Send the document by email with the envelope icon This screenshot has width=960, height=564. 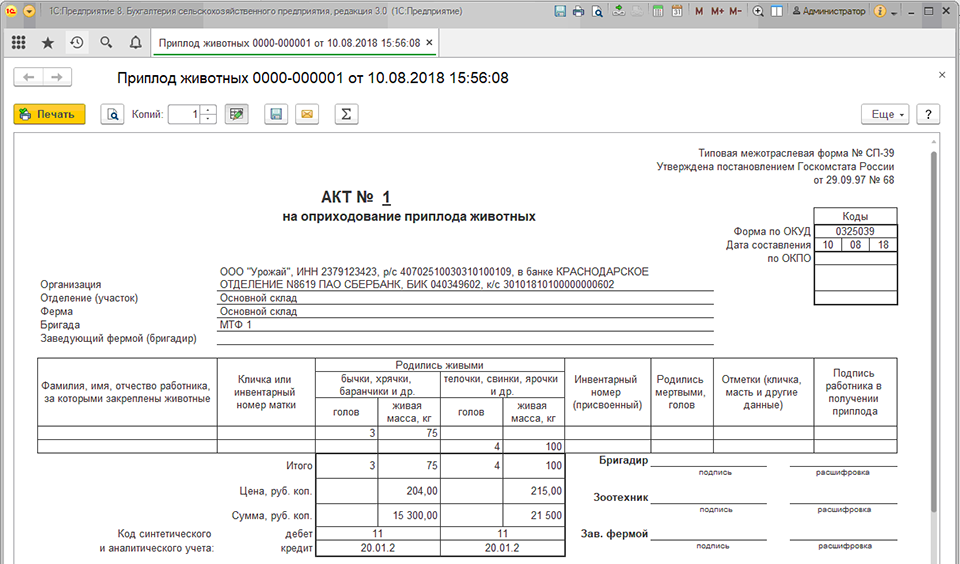click(x=307, y=115)
